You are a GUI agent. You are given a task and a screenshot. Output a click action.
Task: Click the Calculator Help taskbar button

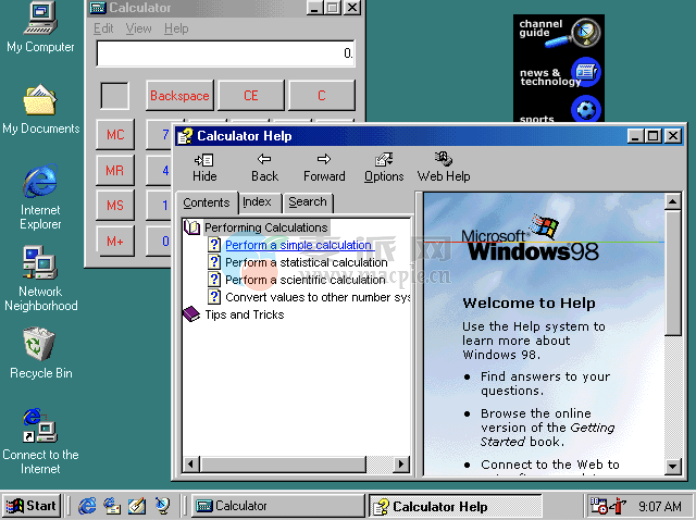coord(455,506)
